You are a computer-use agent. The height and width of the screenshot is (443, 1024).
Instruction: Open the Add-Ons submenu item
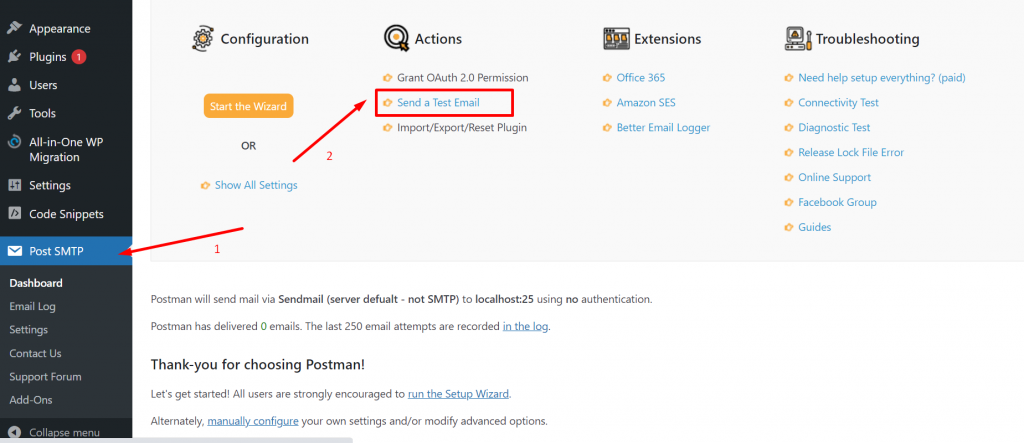(30, 400)
